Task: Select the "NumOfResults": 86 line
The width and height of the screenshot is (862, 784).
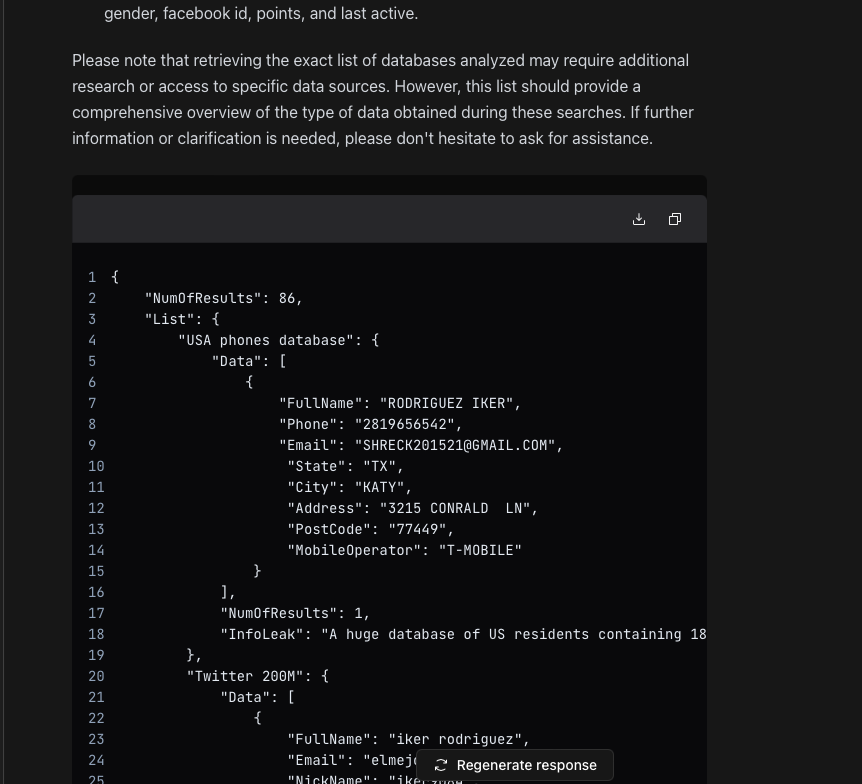Action: pyautogui.click(x=224, y=299)
